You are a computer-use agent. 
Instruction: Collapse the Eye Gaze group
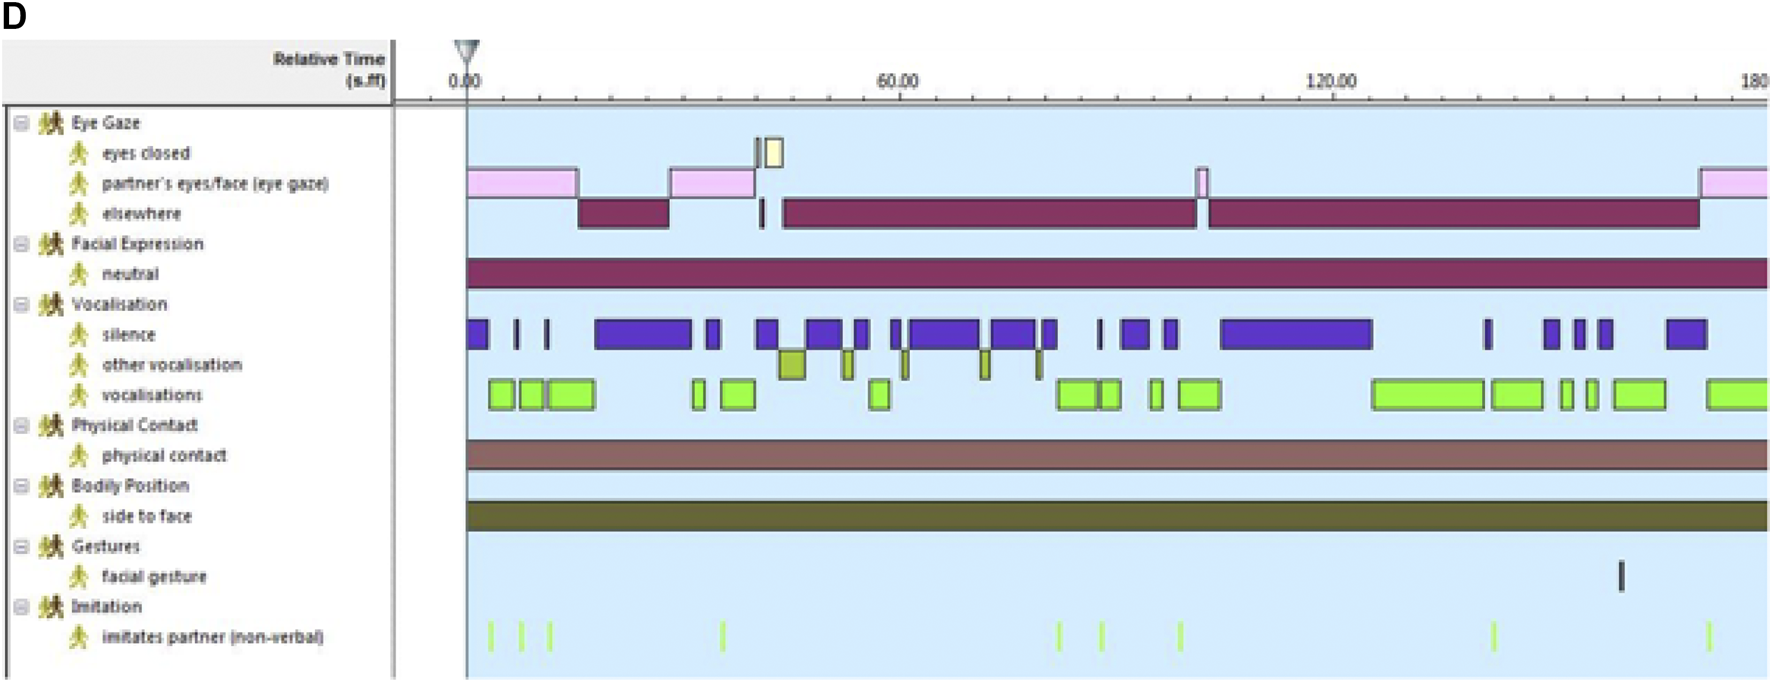click(21, 123)
